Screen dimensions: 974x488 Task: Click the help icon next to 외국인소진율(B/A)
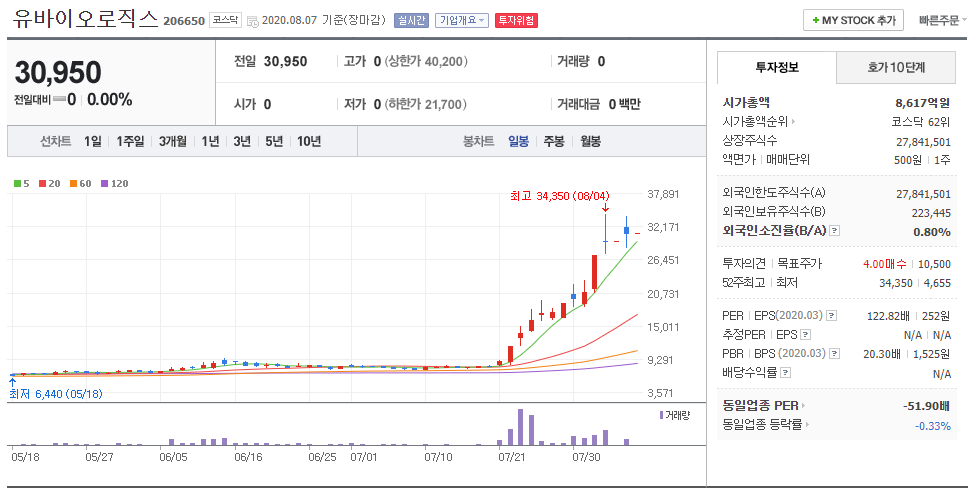point(834,231)
